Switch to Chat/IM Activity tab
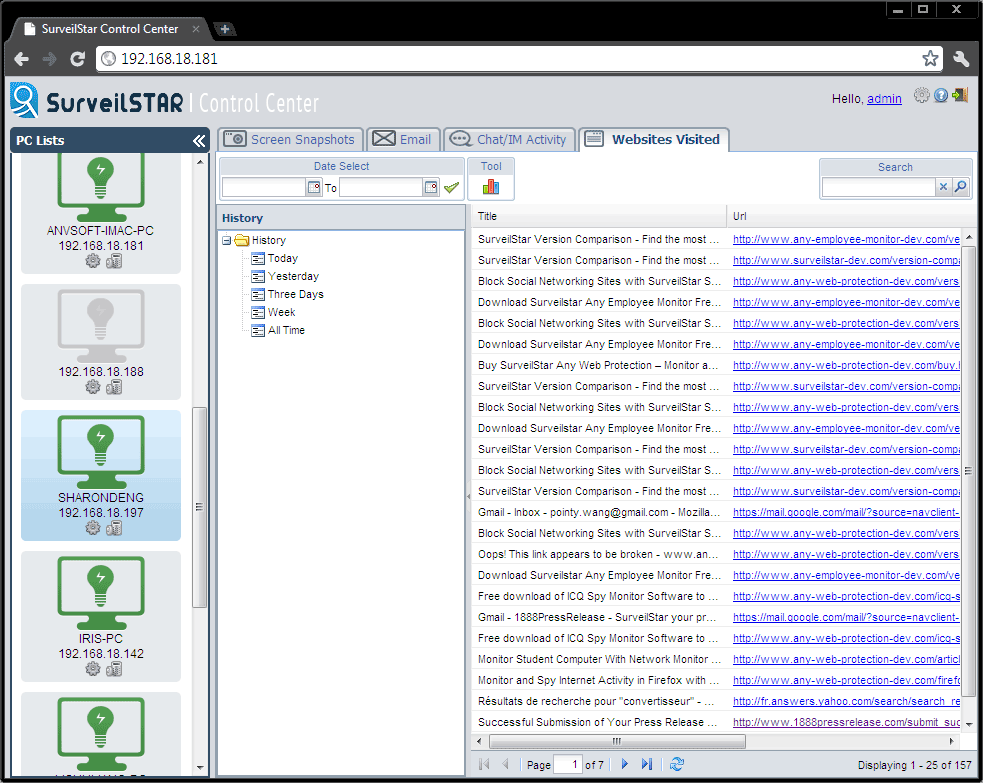 [x=510, y=139]
